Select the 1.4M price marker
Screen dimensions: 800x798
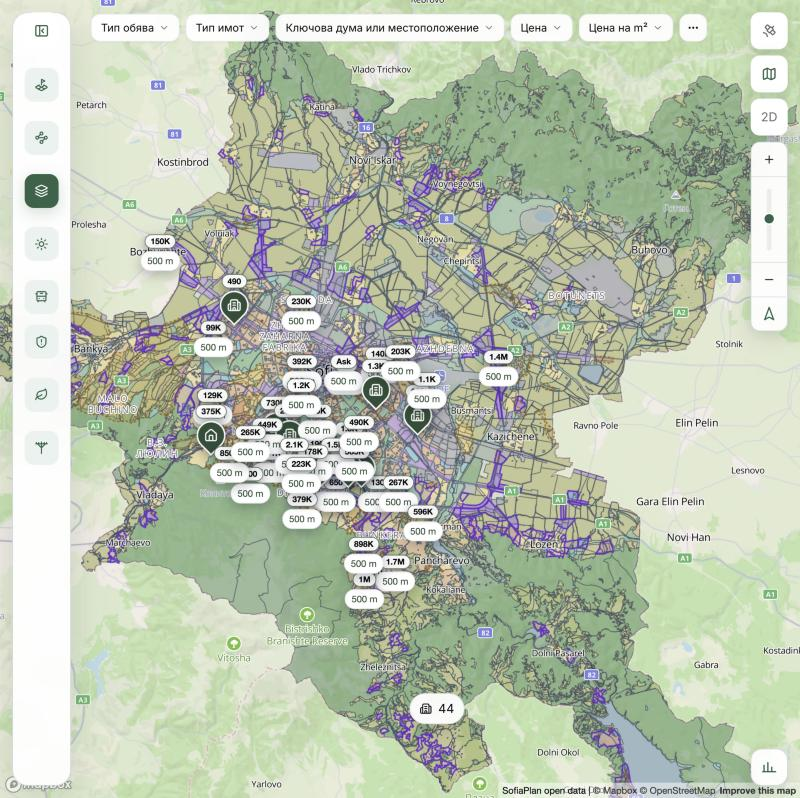point(498,357)
